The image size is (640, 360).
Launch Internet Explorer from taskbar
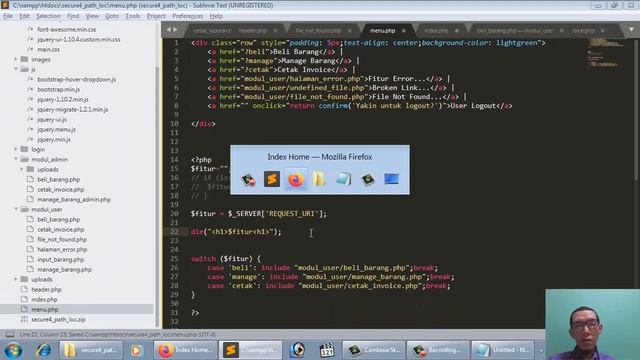click(43, 350)
